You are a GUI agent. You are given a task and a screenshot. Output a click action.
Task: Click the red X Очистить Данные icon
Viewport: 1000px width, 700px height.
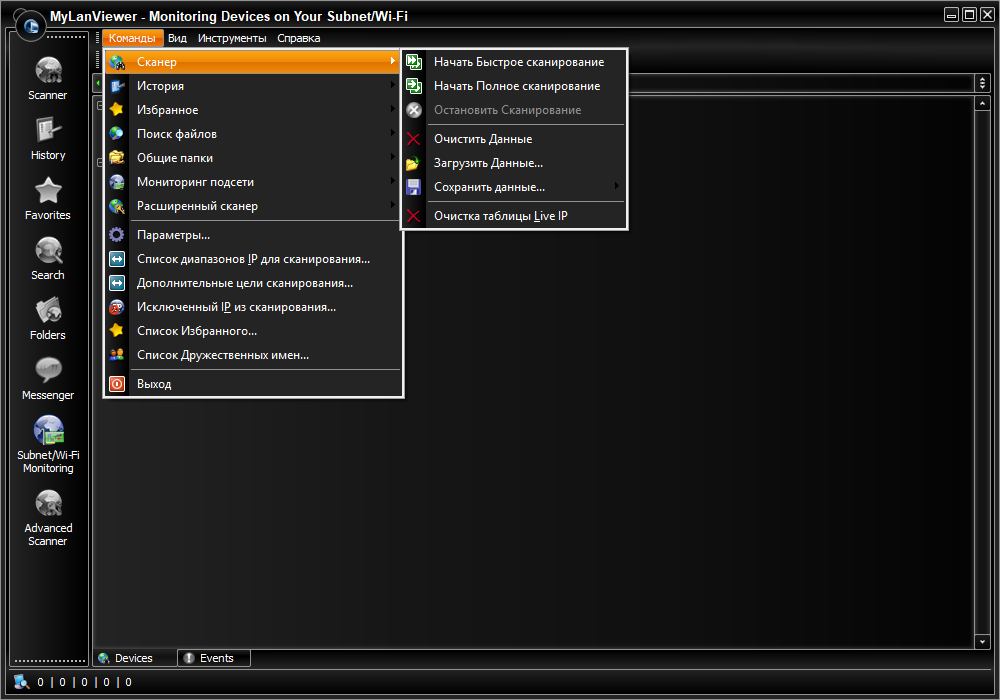pos(414,139)
